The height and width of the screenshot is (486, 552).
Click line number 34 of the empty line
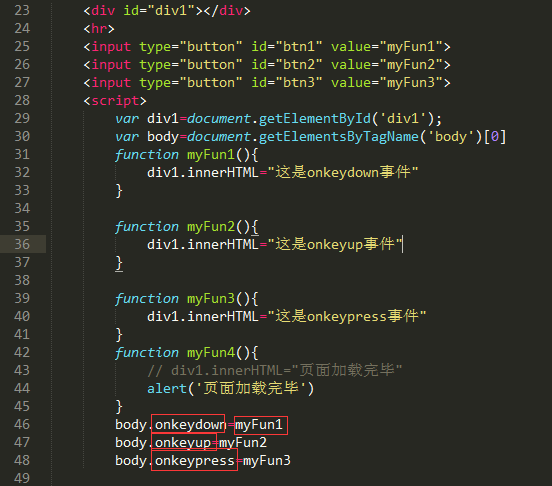[22, 208]
